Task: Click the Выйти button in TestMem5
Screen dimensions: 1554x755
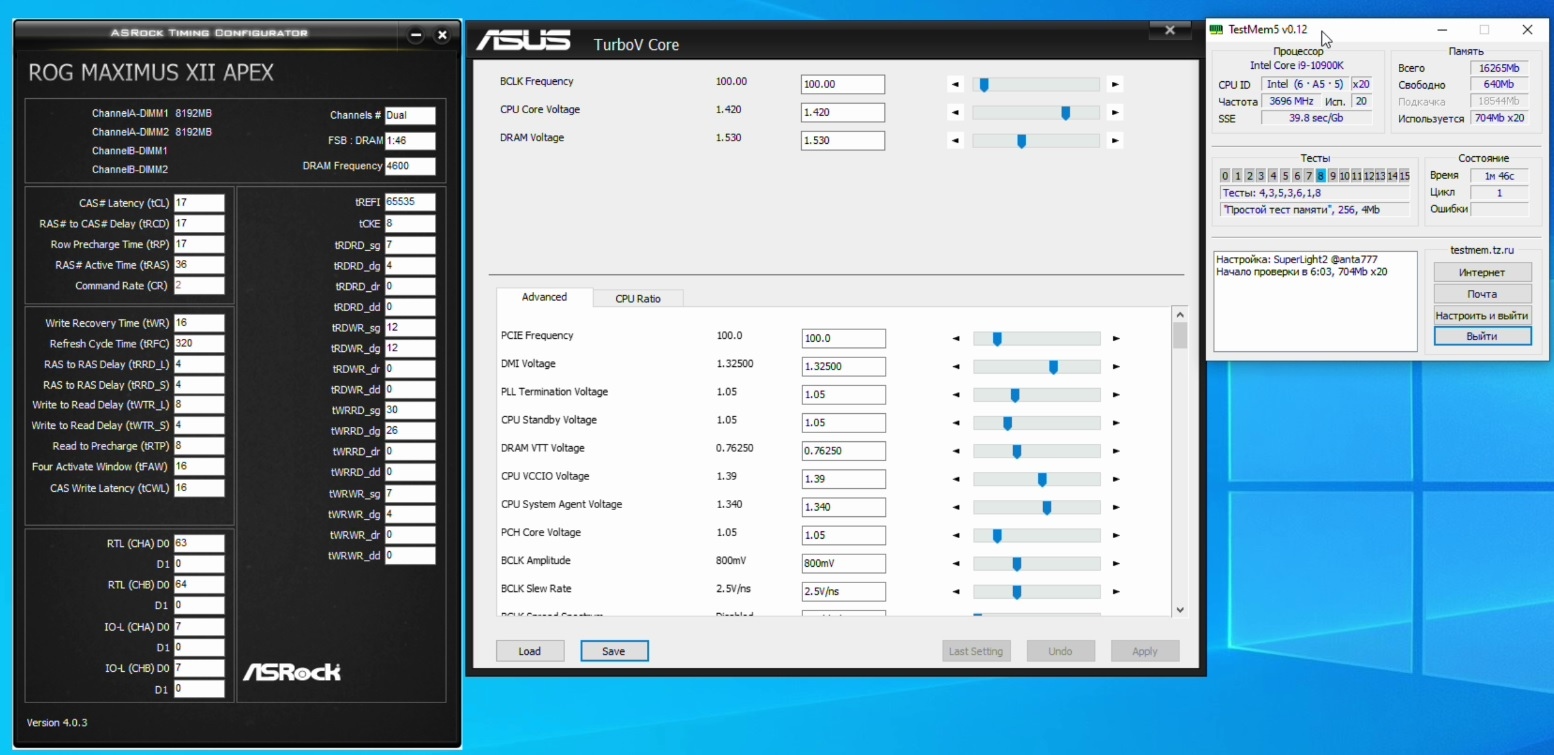Action: coord(1482,337)
